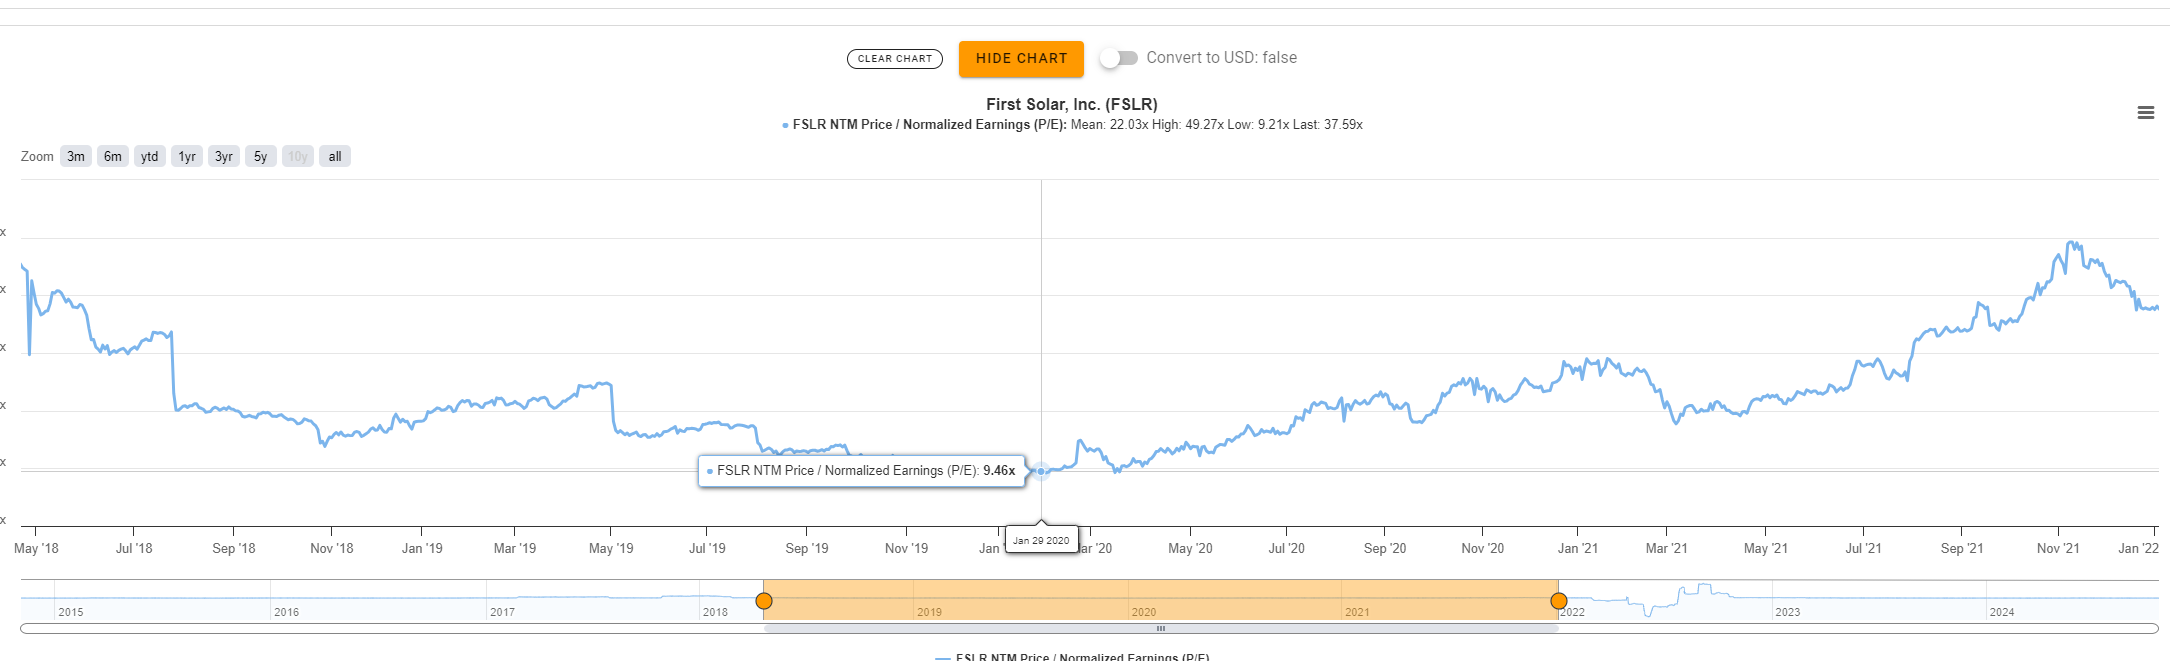Image resolution: width=2170 pixels, height=661 pixels.
Task: Click the Zoom label text
Action: click(x=37, y=156)
